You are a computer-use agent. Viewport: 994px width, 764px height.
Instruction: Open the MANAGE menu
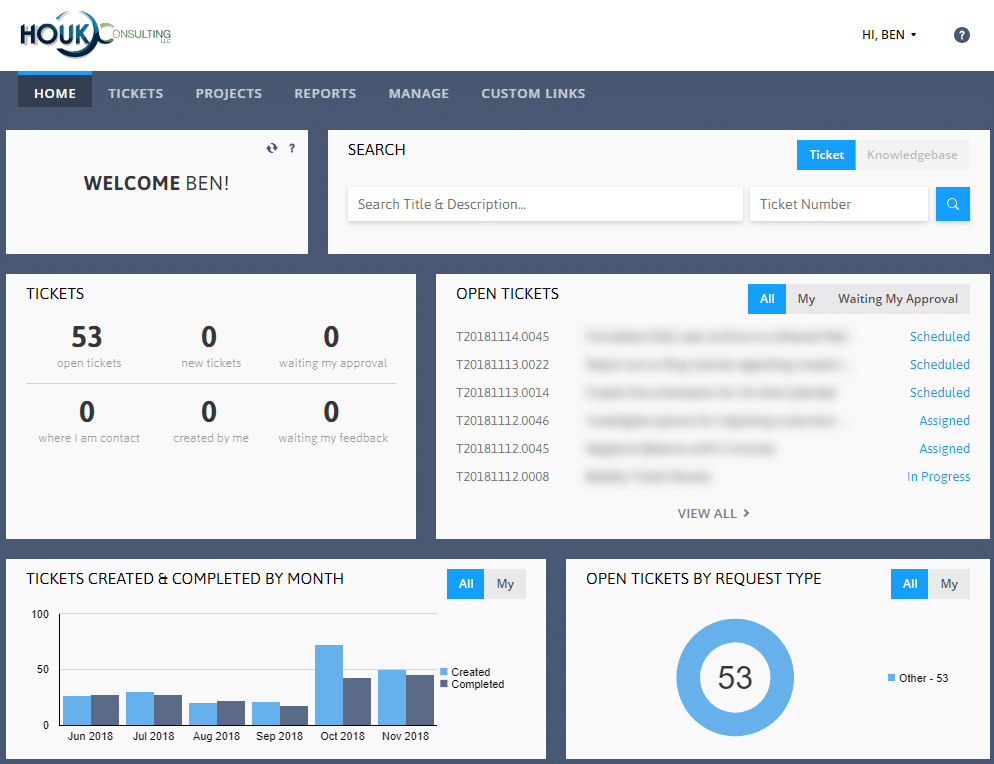pyautogui.click(x=418, y=93)
